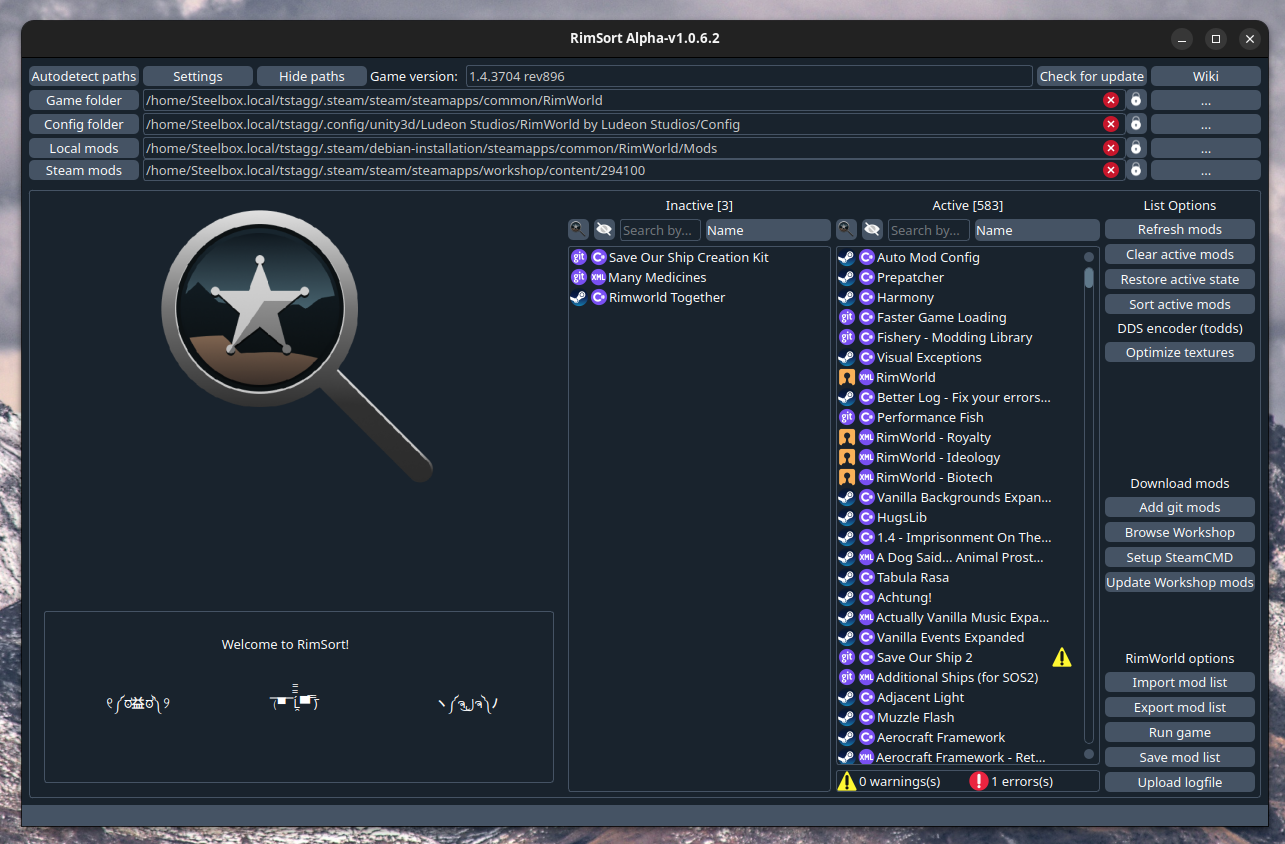The height and width of the screenshot is (844, 1285).
Task: Browse for Local mods with ... button
Action: [1206, 148]
